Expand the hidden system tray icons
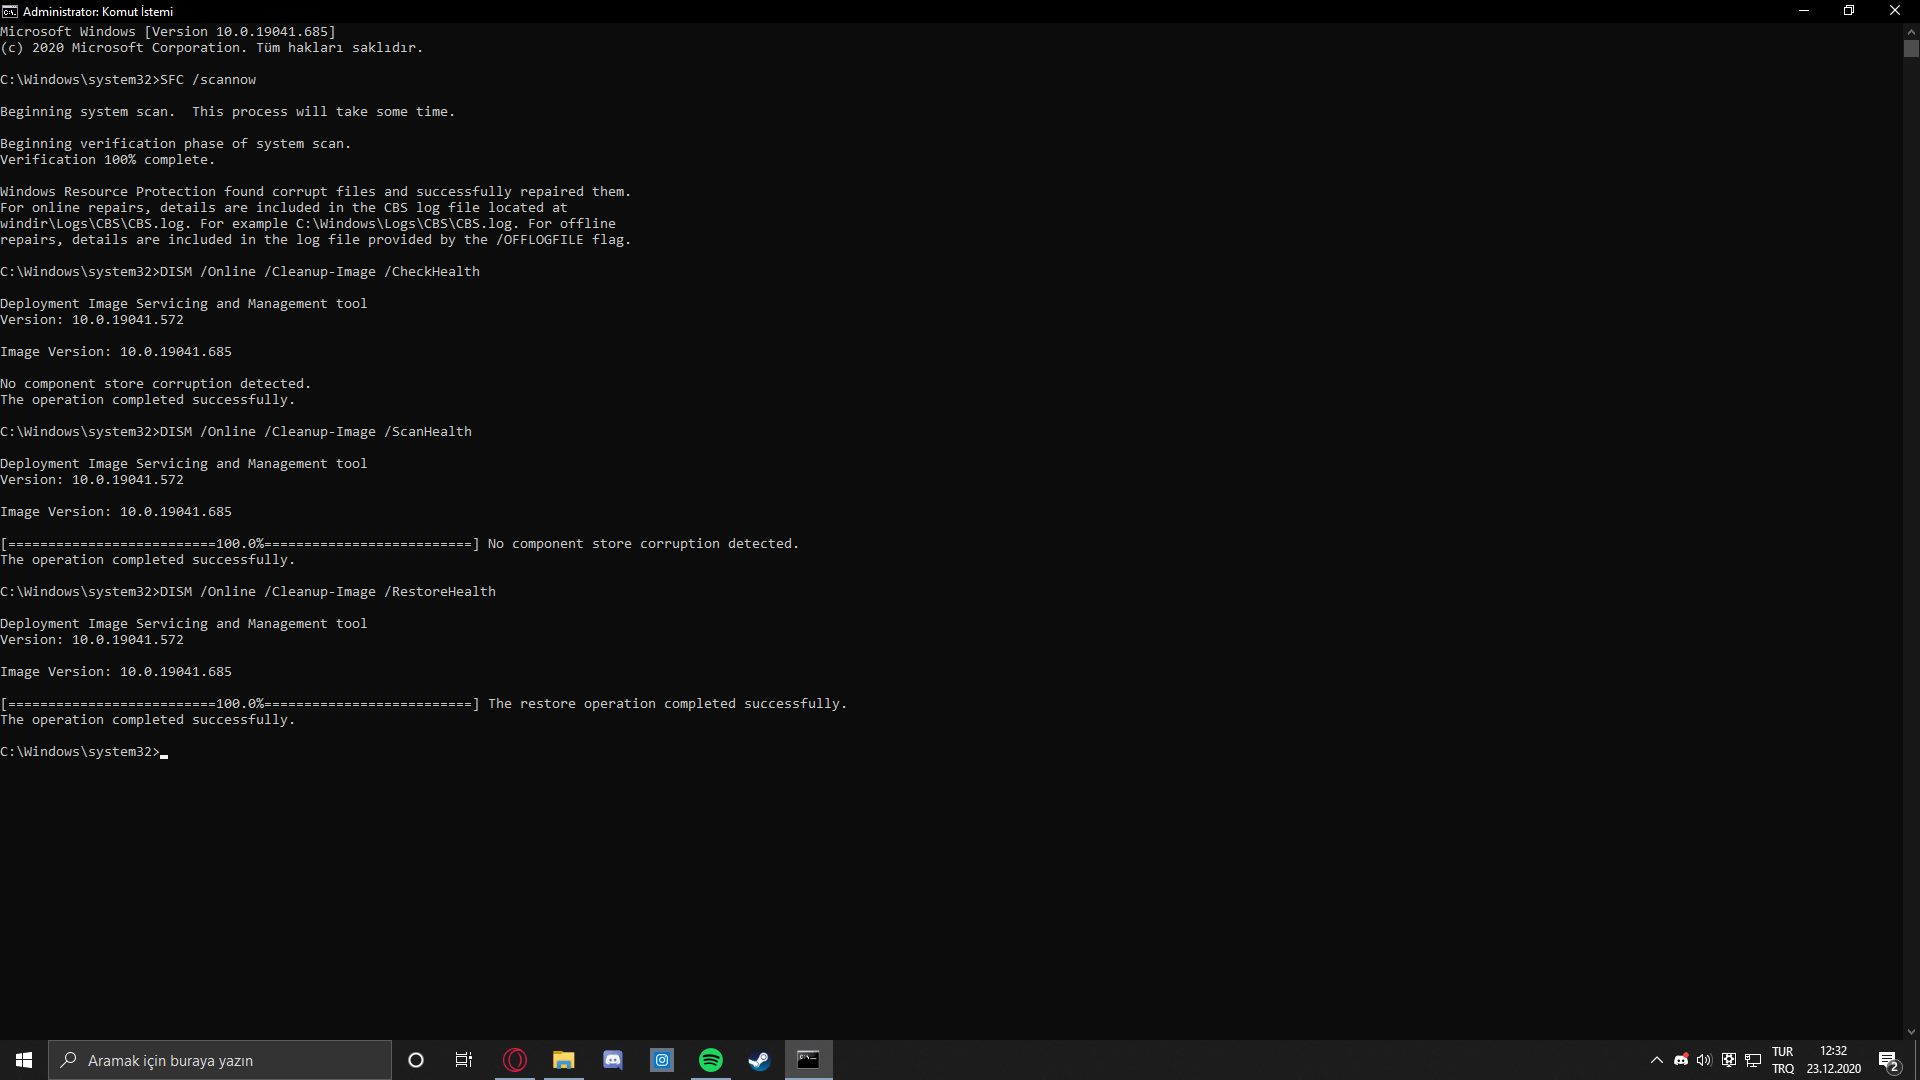 point(1657,1060)
